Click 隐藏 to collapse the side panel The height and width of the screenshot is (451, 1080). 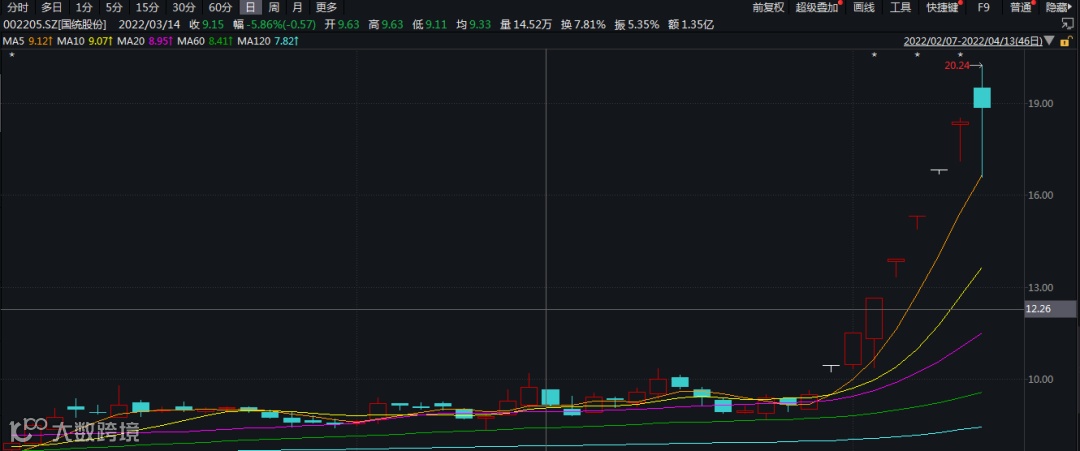(x=1059, y=8)
